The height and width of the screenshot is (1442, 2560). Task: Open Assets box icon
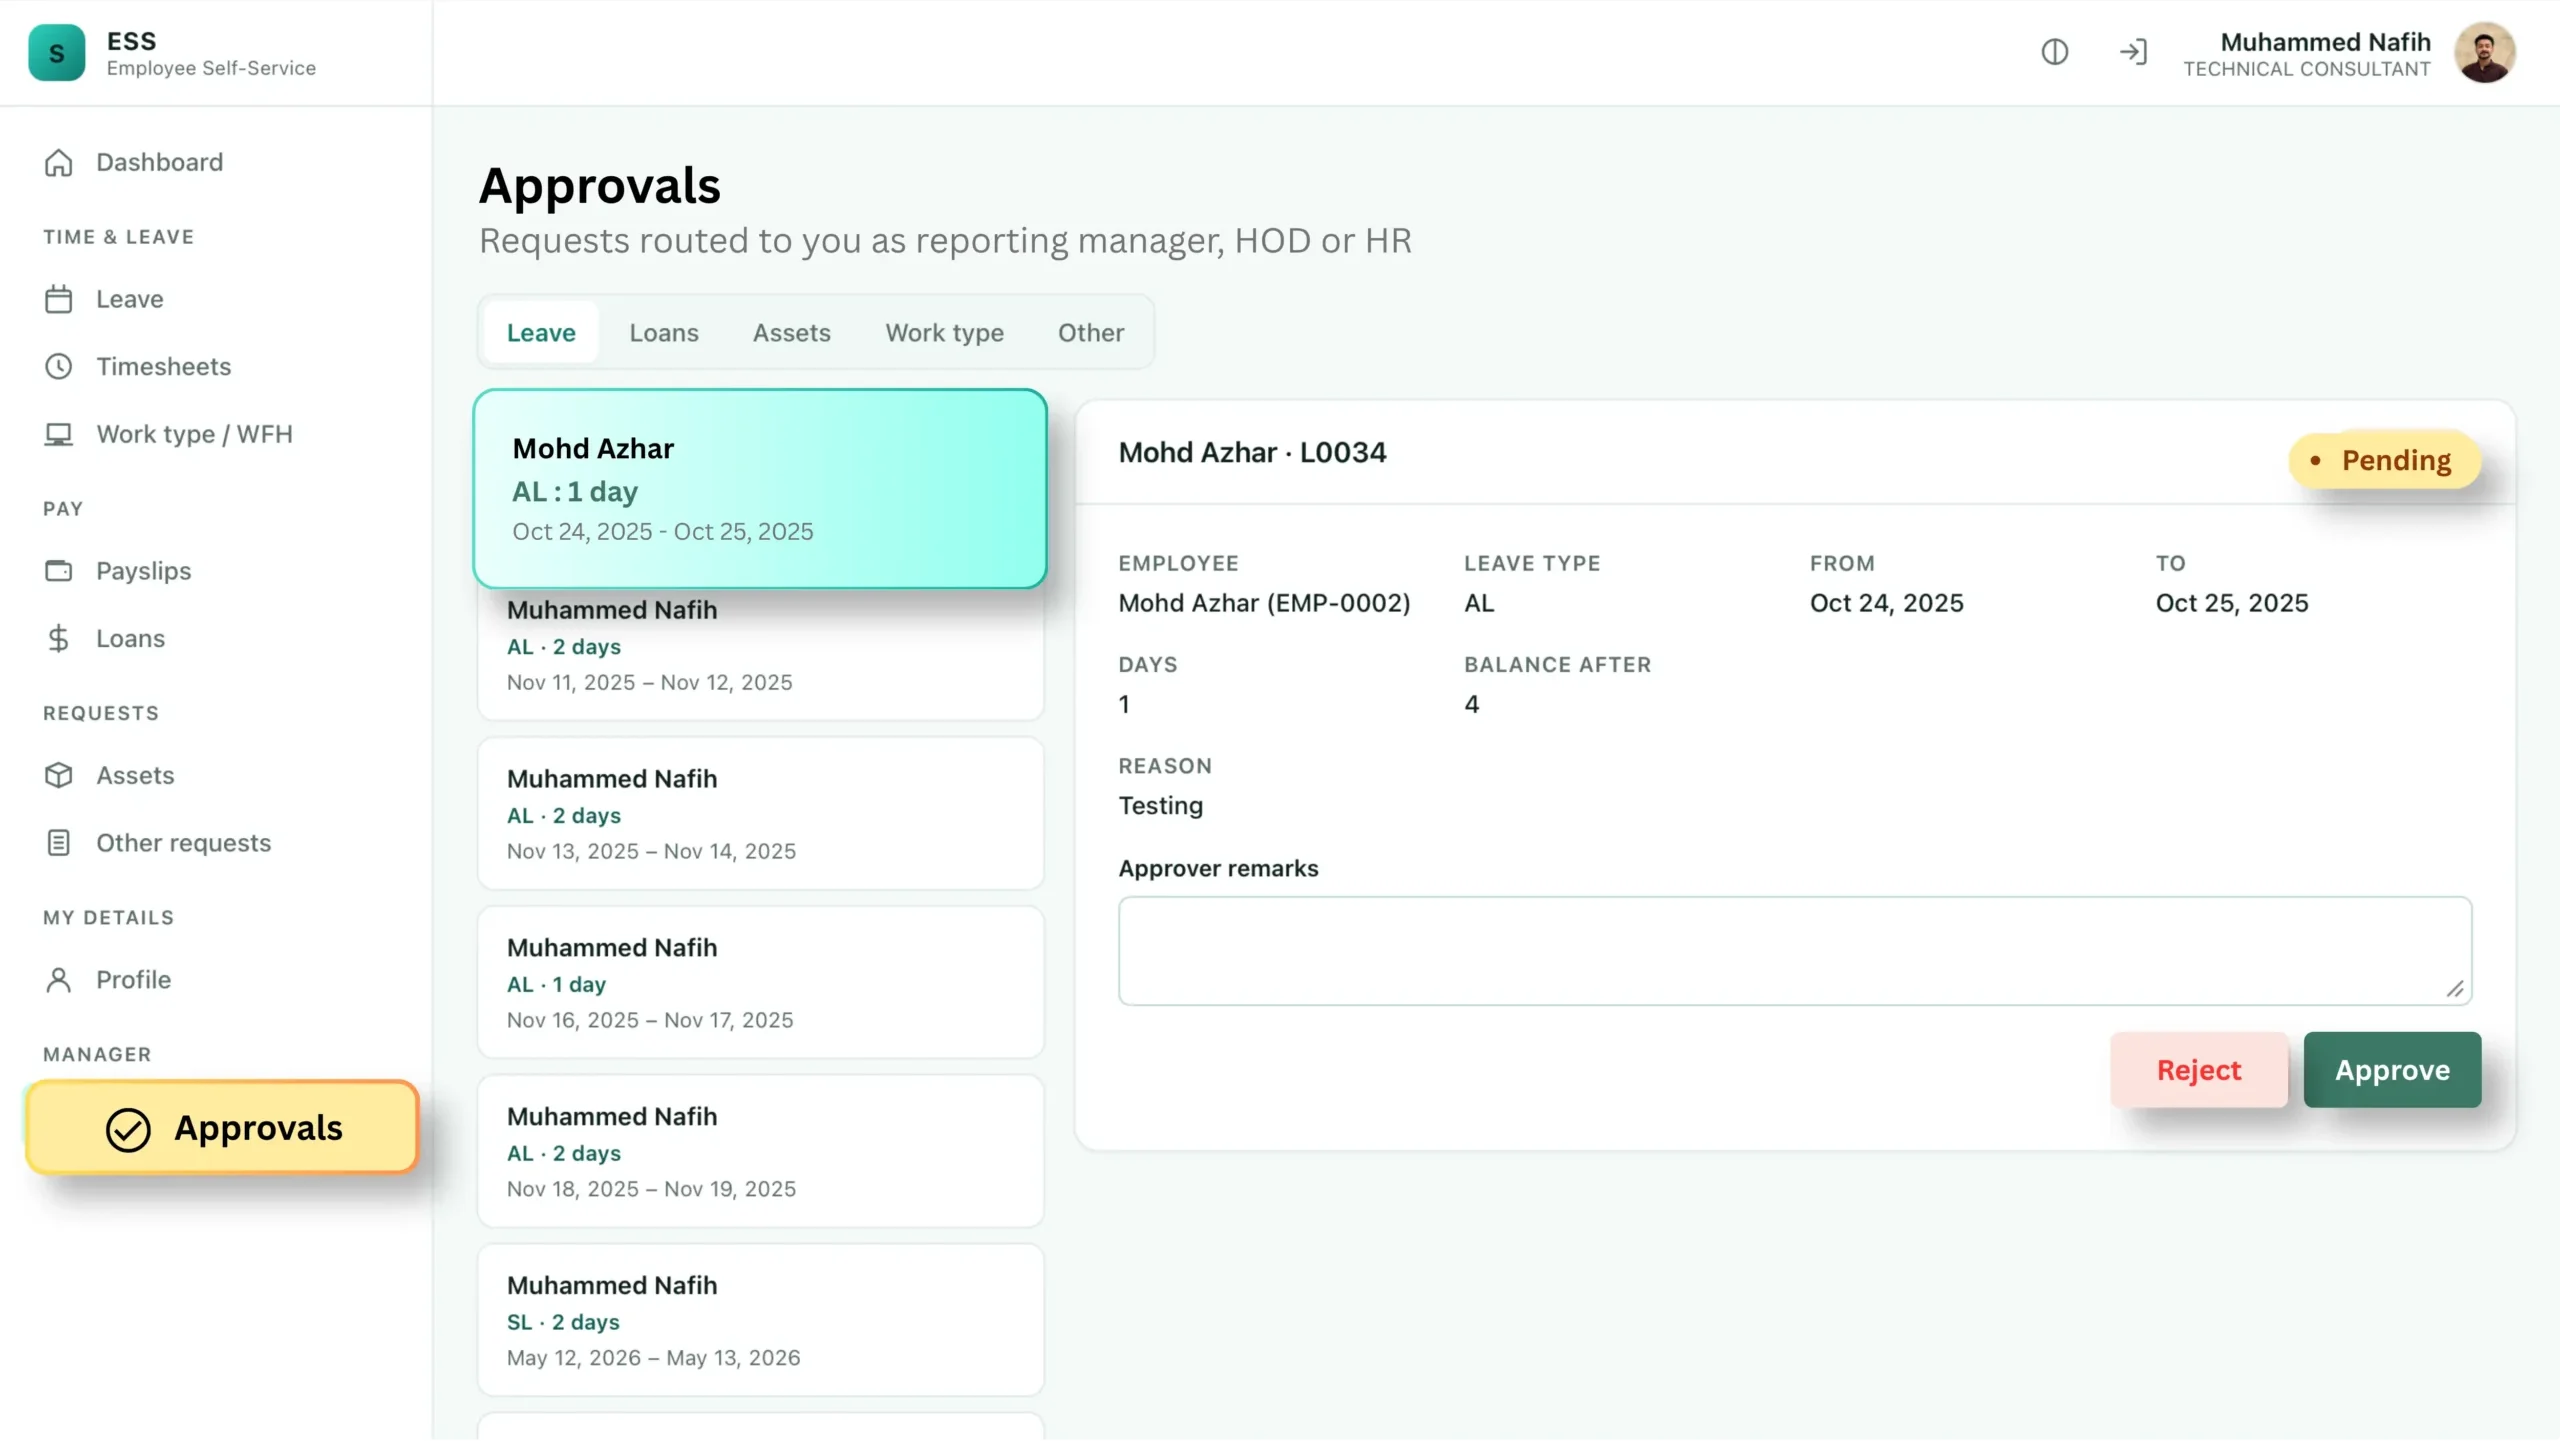[x=59, y=775]
